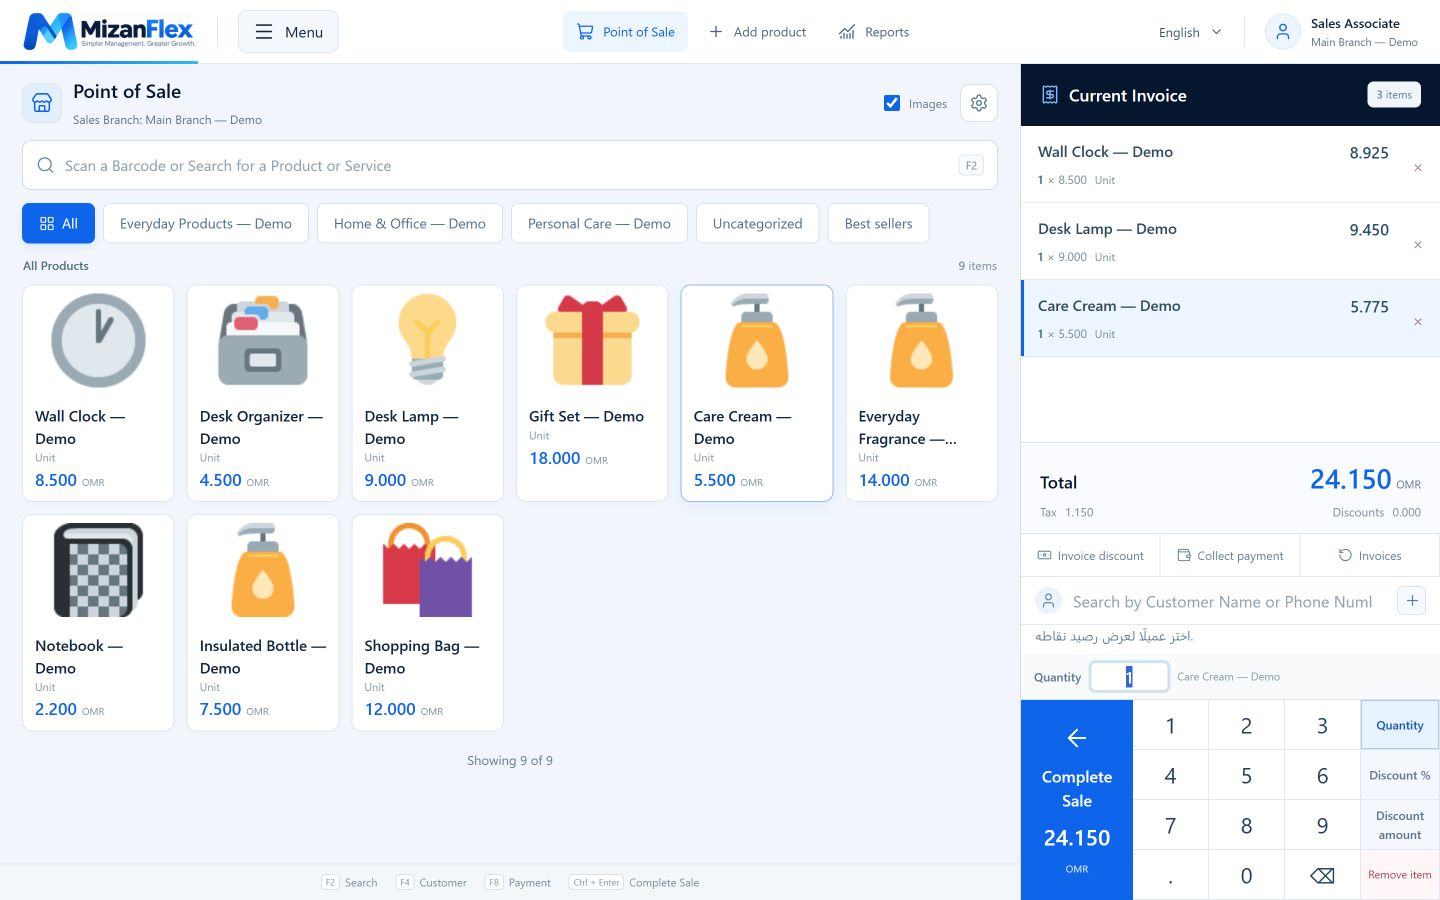Viewport: 1440px width, 900px height.
Task: Open POS settings gear icon
Action: pyautogui.click(x=979, y=103)
